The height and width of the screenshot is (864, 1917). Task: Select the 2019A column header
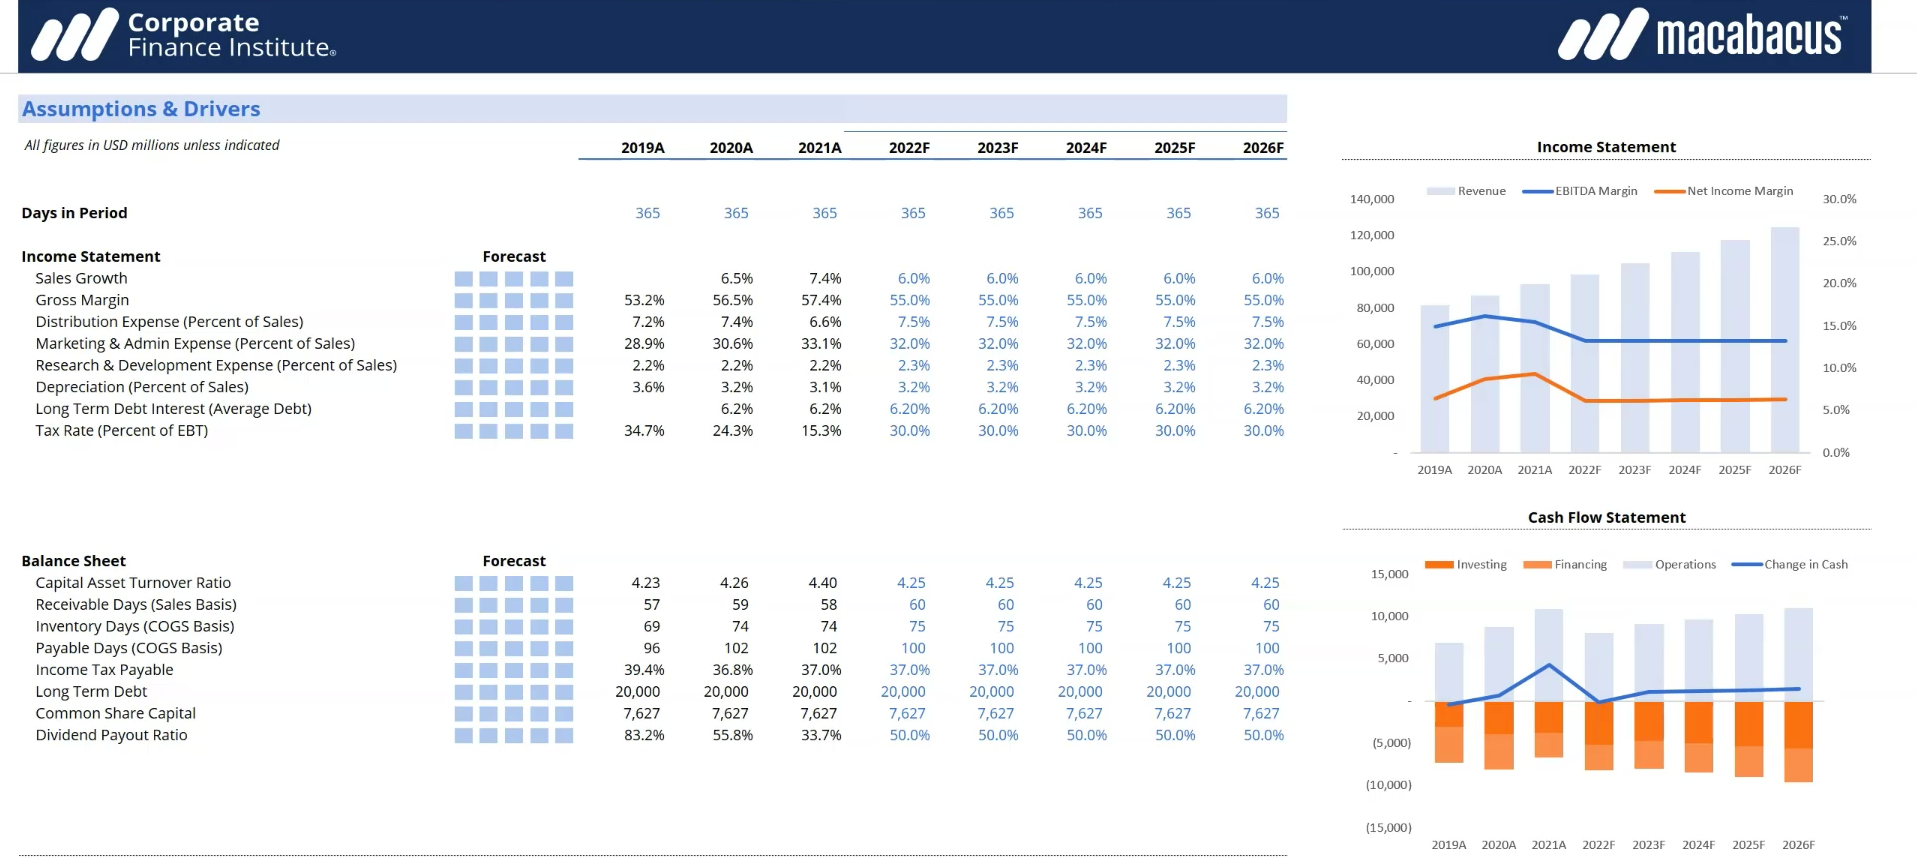pyautogui.click(x=642, y=148)
